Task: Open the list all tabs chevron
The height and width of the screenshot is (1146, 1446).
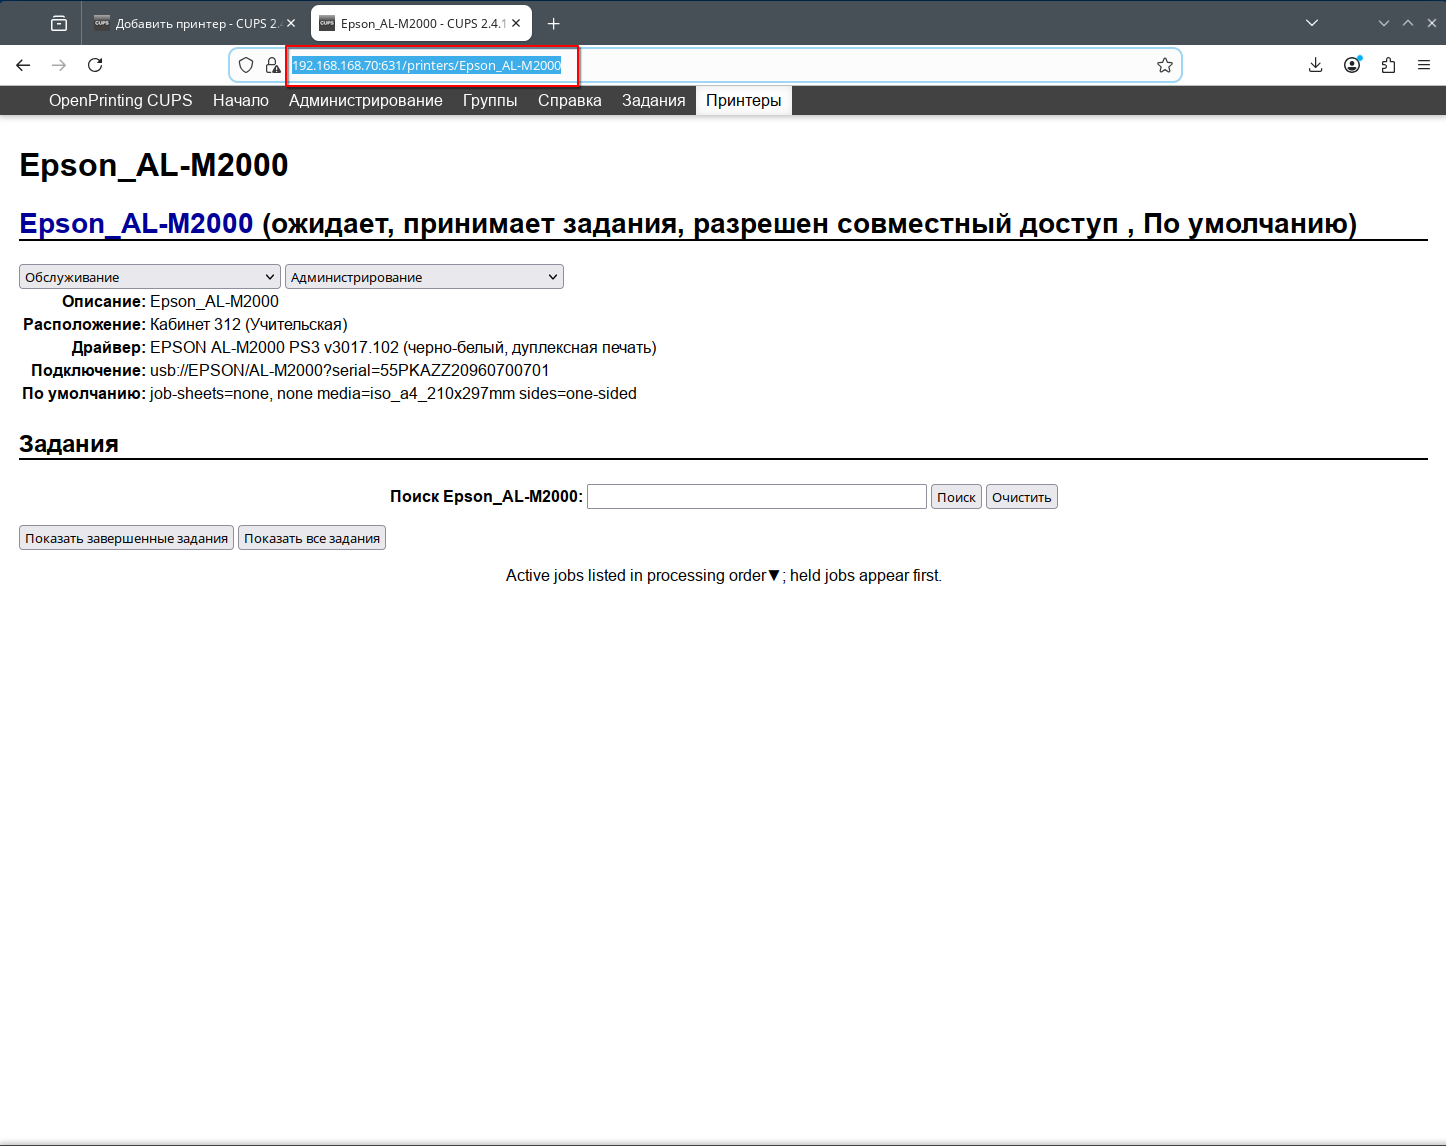Action: 1312,23
